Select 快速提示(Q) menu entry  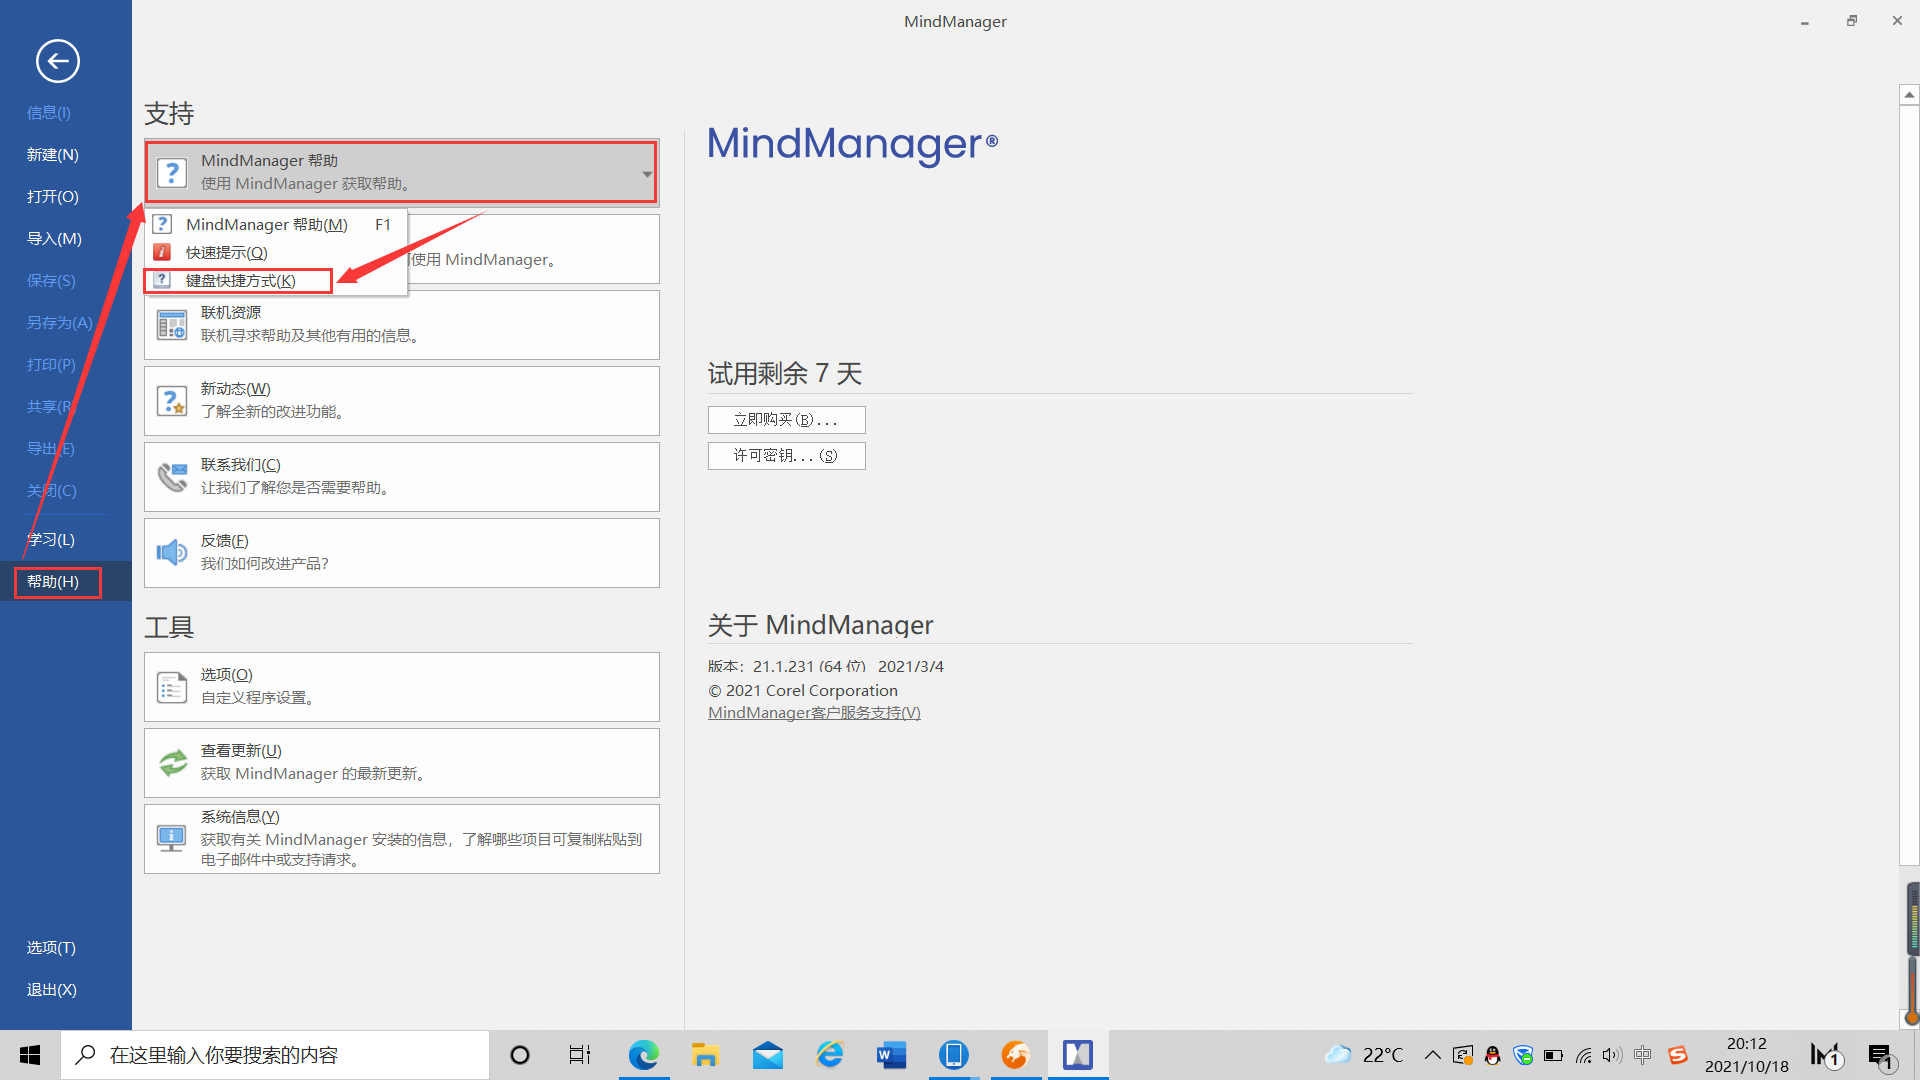pyautogui.click(x=277, y=252)
